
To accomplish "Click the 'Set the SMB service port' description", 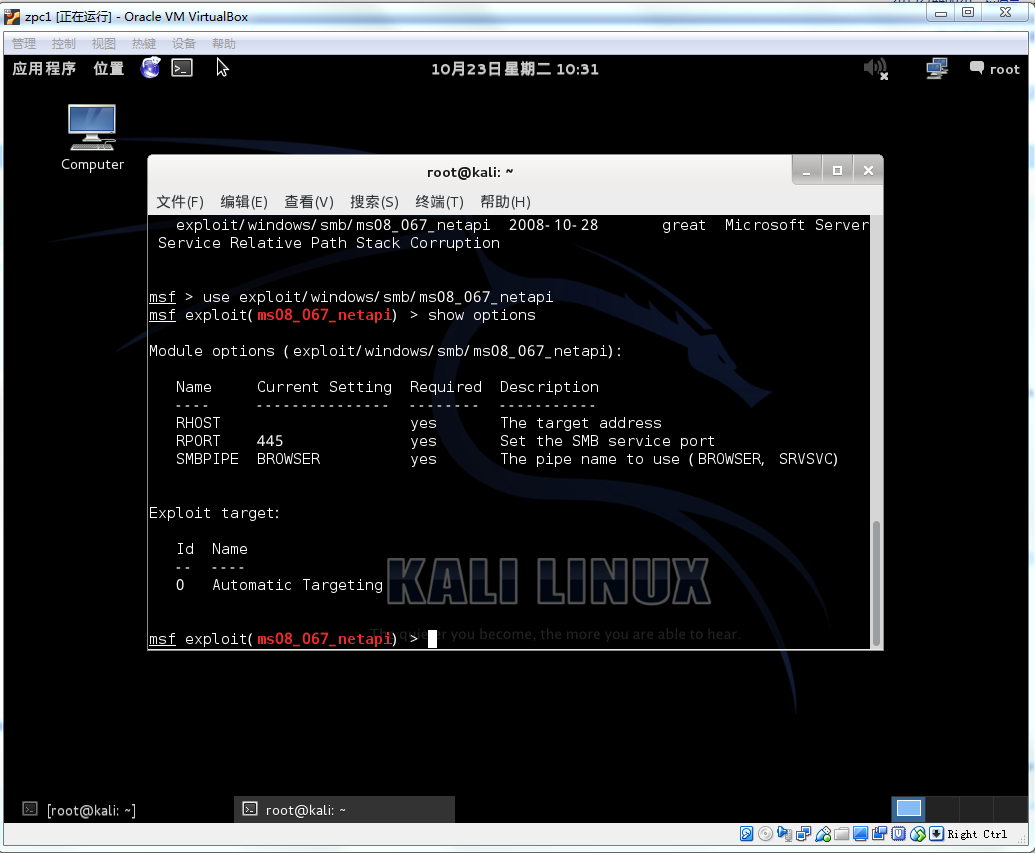I will coord(607,441).
